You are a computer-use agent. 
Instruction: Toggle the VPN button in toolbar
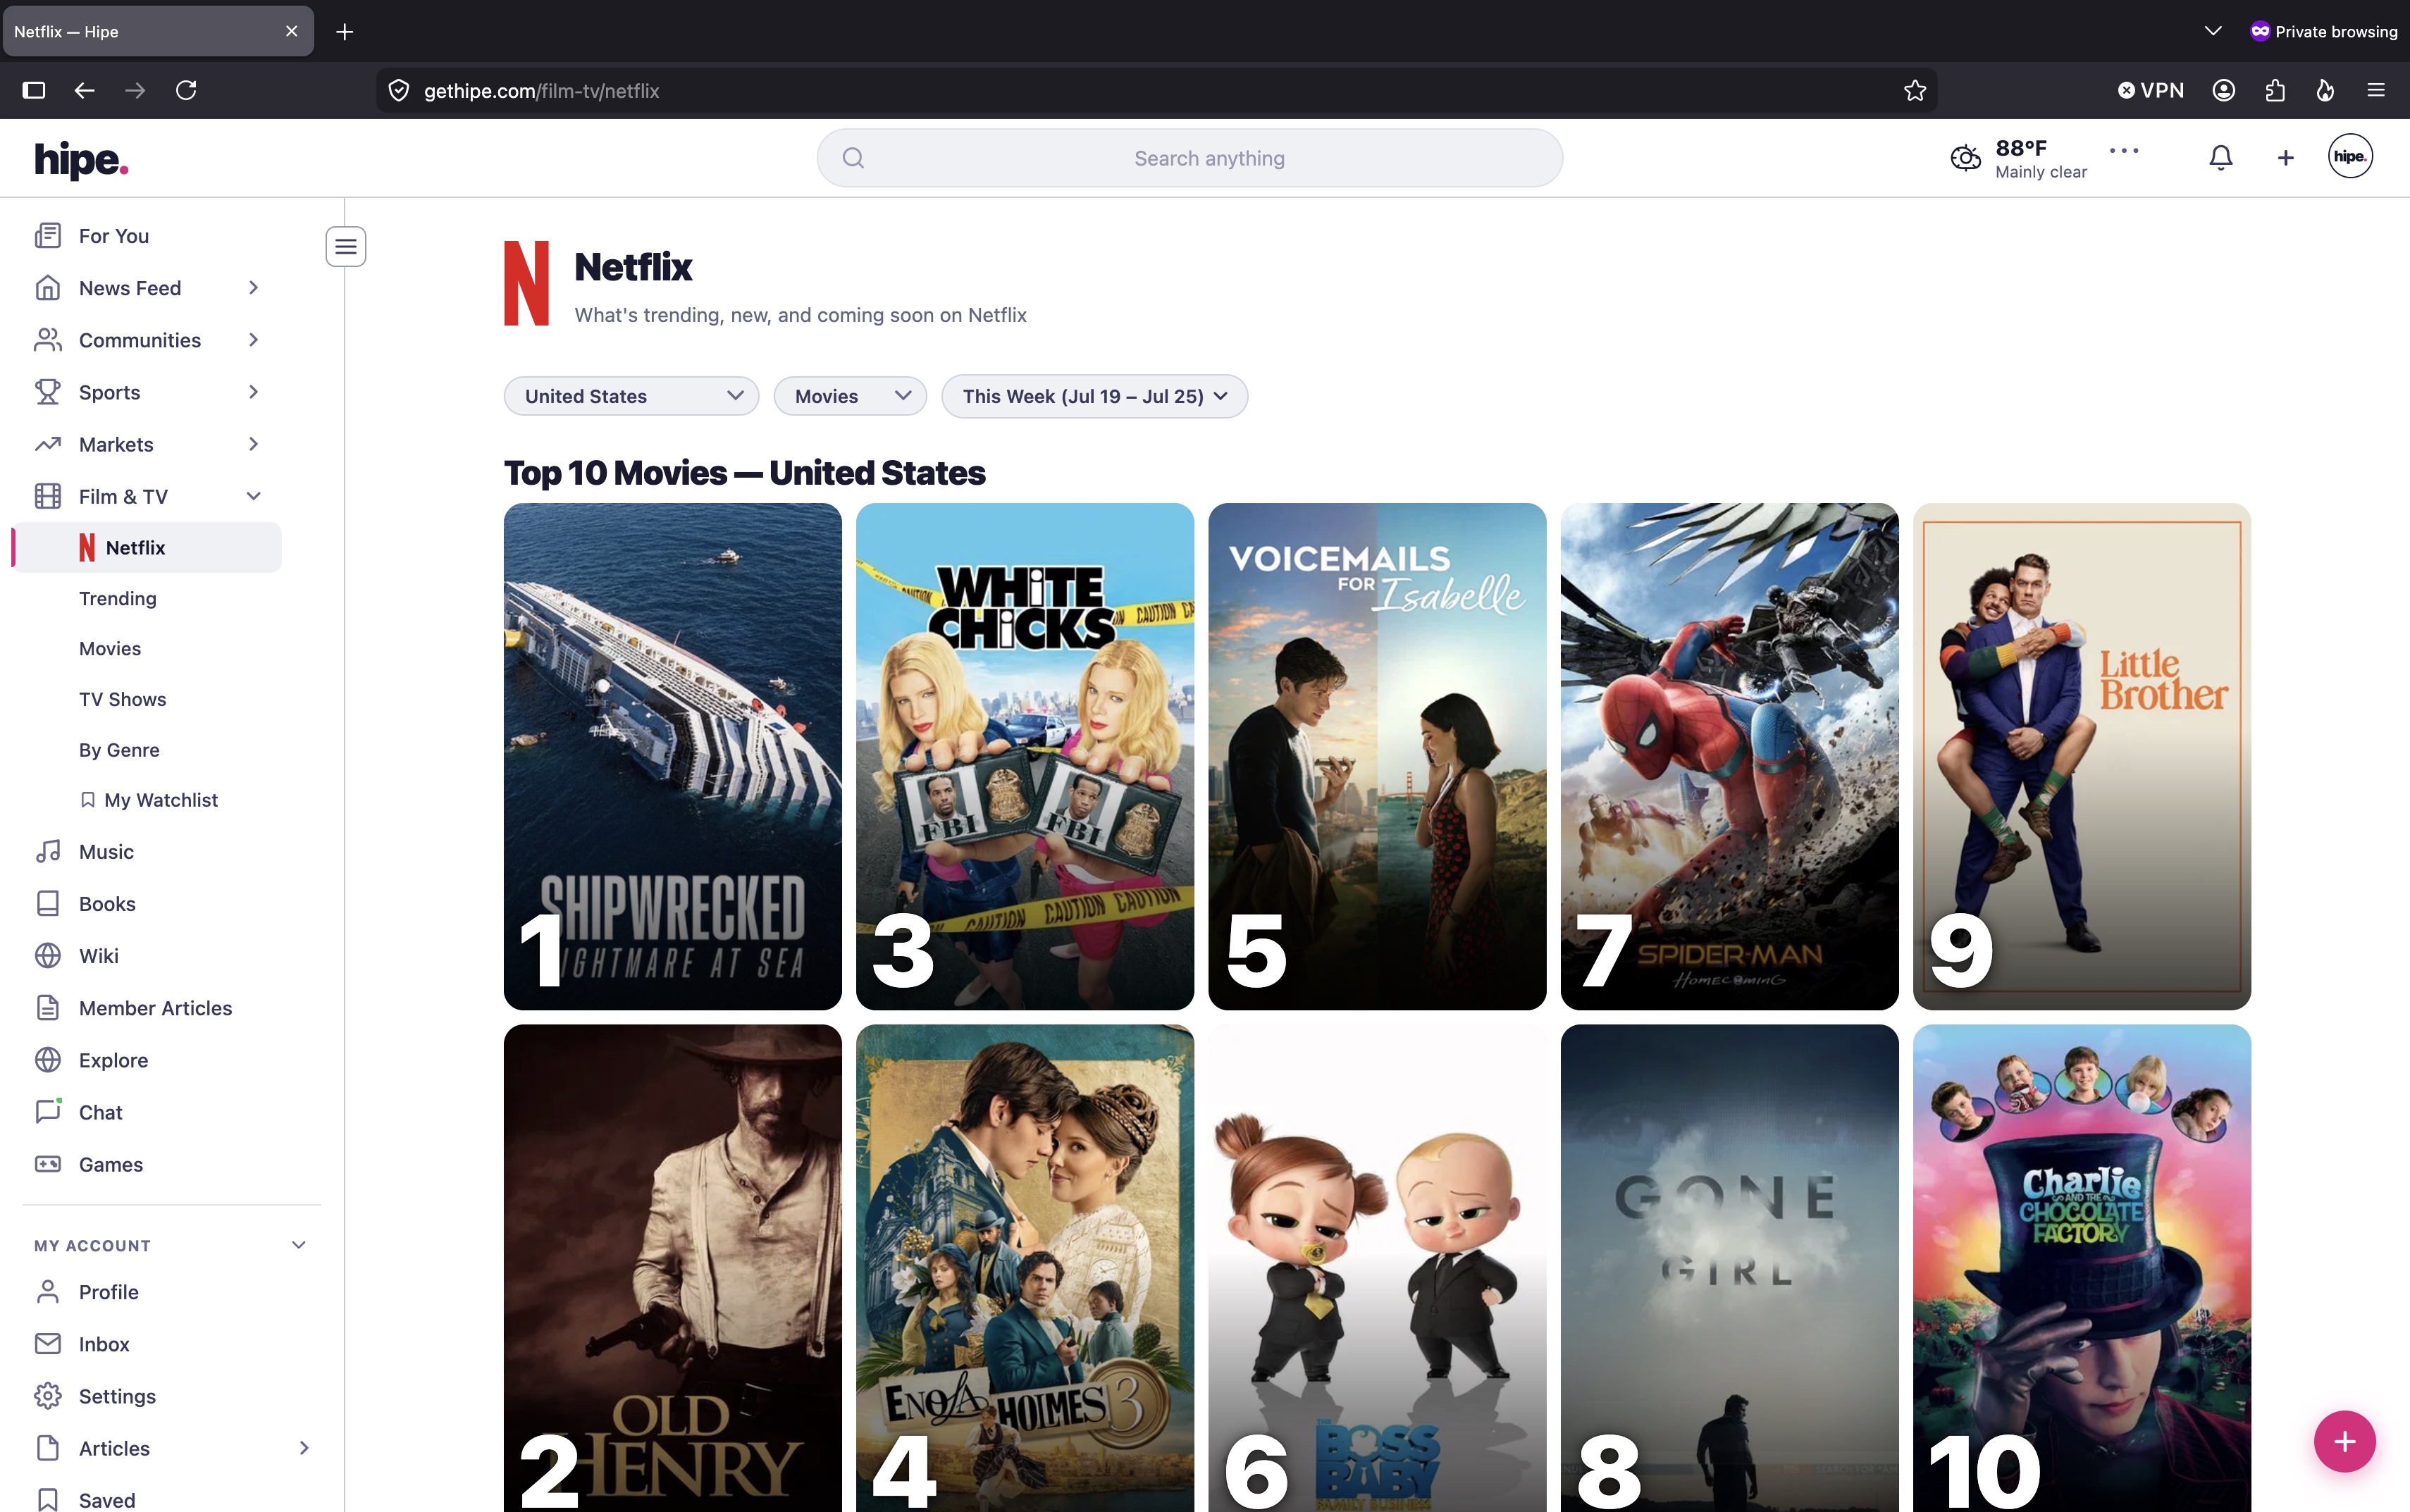click(x=2151, y=91)
